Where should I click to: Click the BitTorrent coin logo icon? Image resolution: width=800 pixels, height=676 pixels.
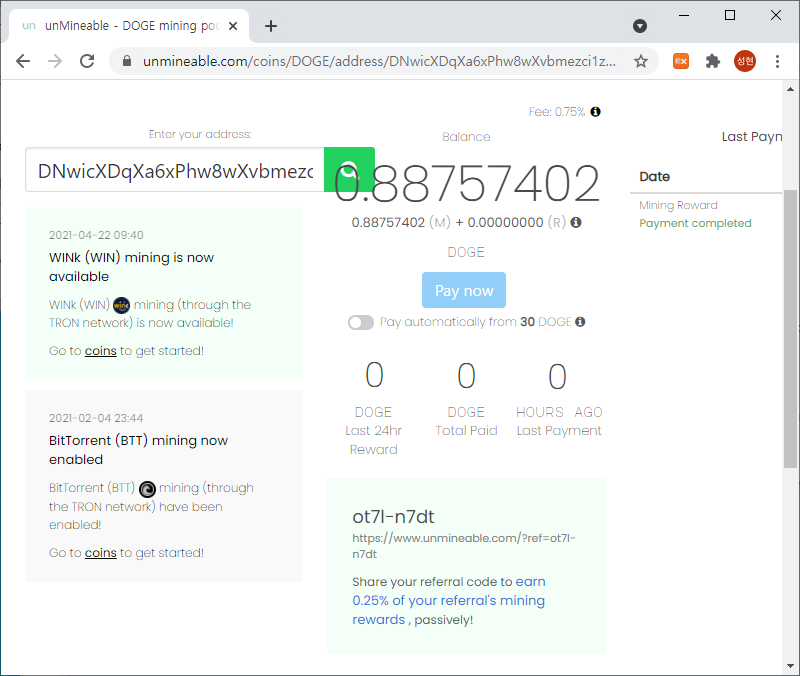(x=147, y=489)
